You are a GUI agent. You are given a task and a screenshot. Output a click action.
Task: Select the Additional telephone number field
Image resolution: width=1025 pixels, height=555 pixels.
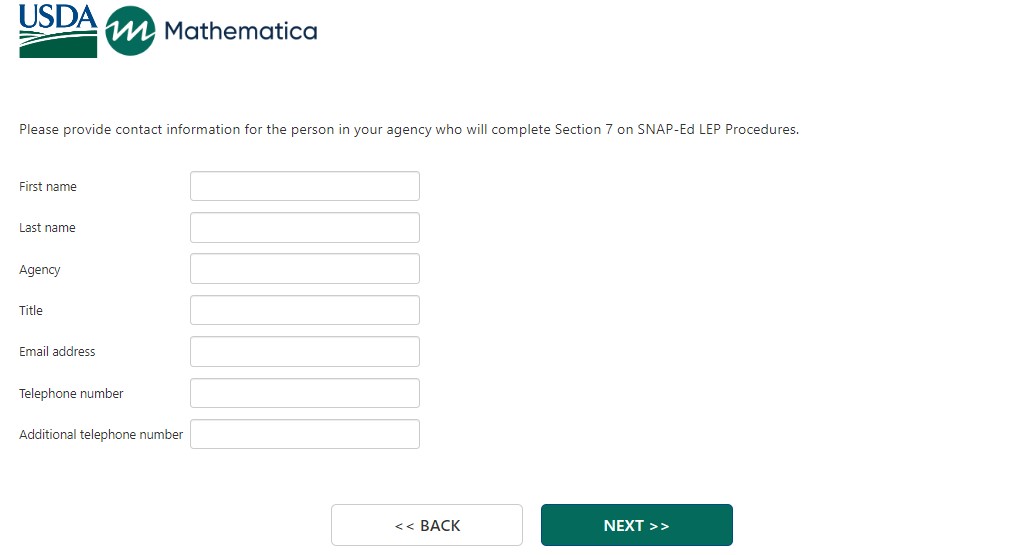pyautogui.click(x=304, y=434)
